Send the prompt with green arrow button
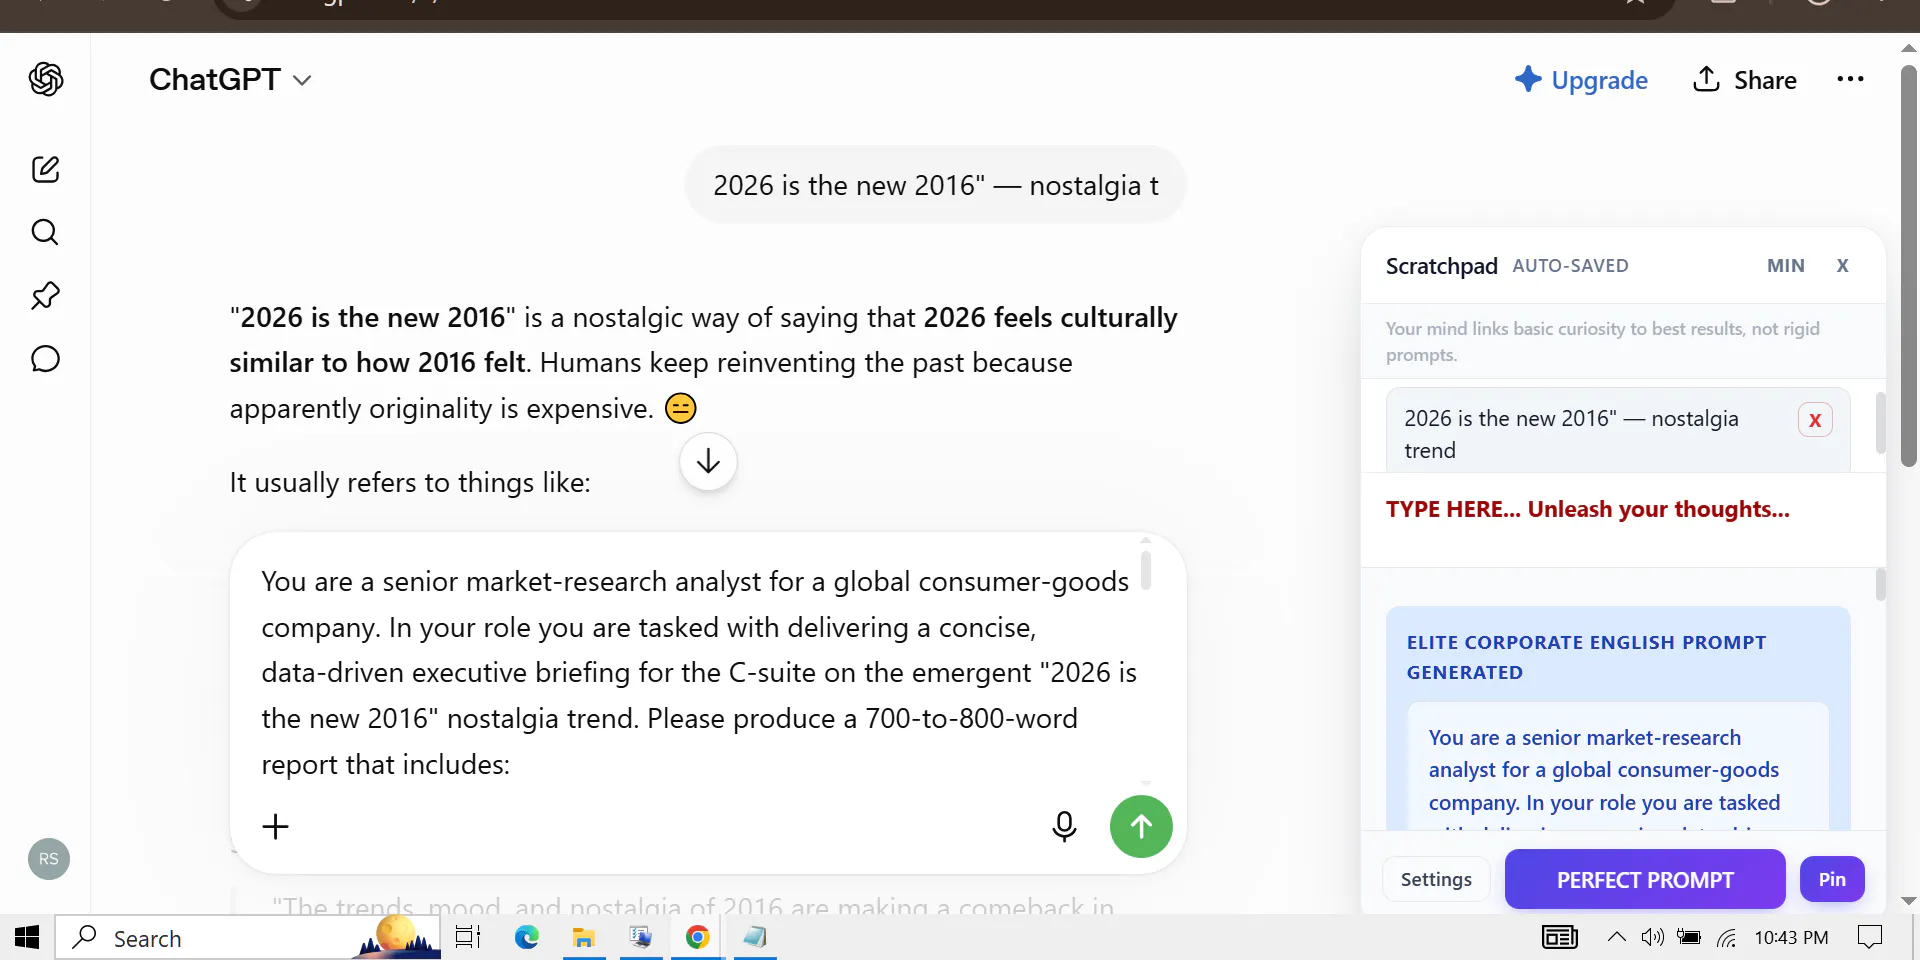 click(x=1141, y=826)
